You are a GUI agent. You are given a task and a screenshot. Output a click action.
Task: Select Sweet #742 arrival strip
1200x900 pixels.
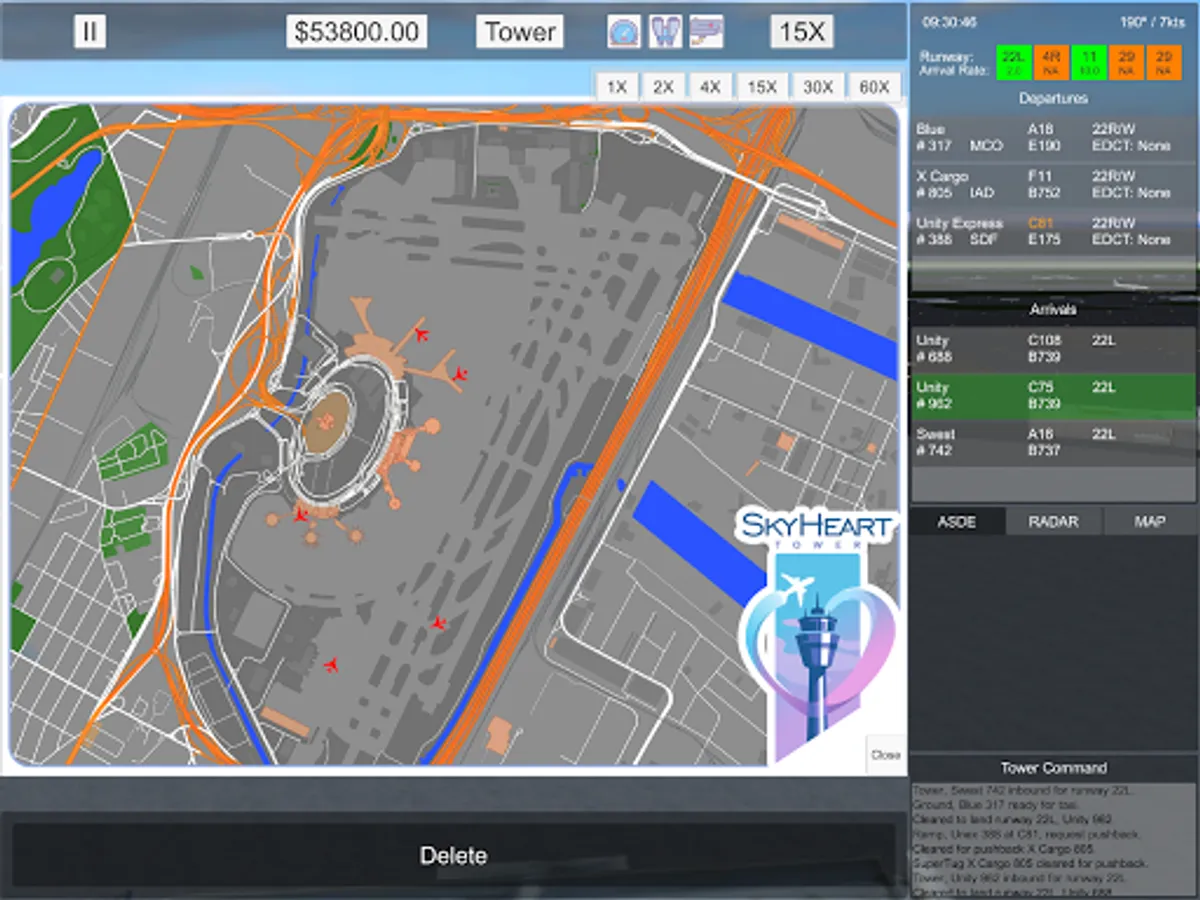click(x=1053, y=443)
